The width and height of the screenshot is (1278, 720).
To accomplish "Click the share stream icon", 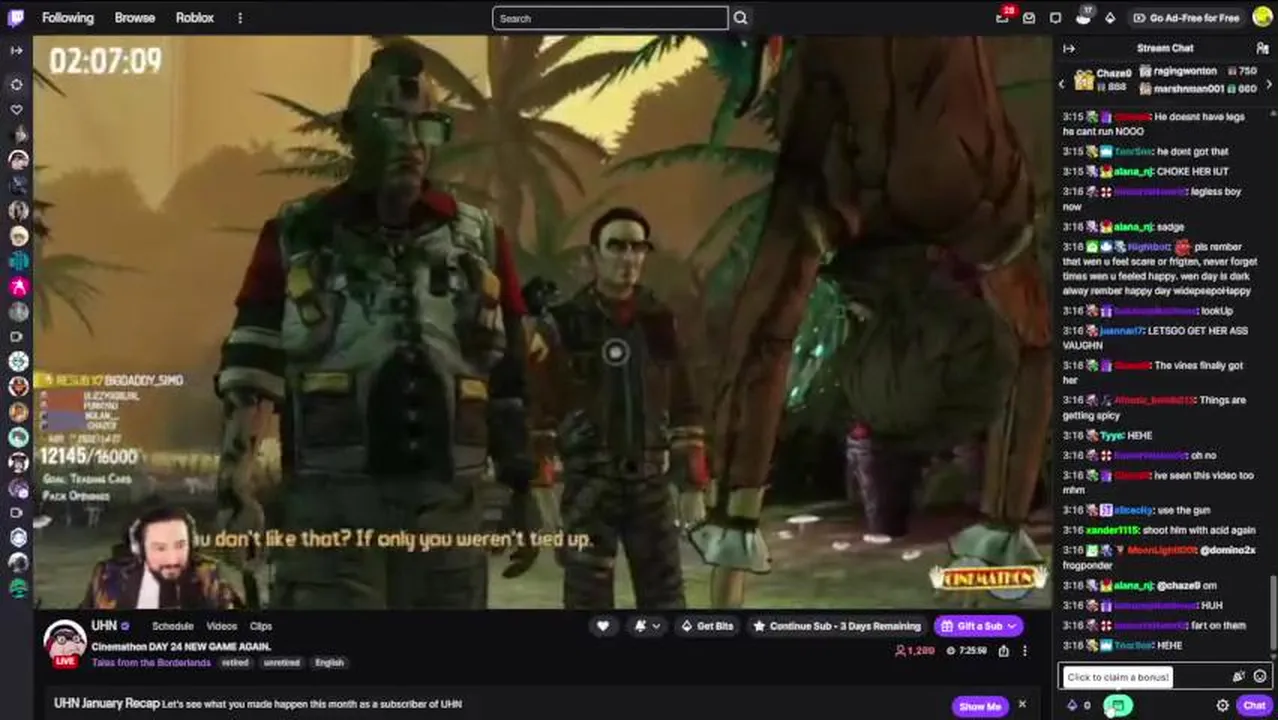I will pos(1003,651).
